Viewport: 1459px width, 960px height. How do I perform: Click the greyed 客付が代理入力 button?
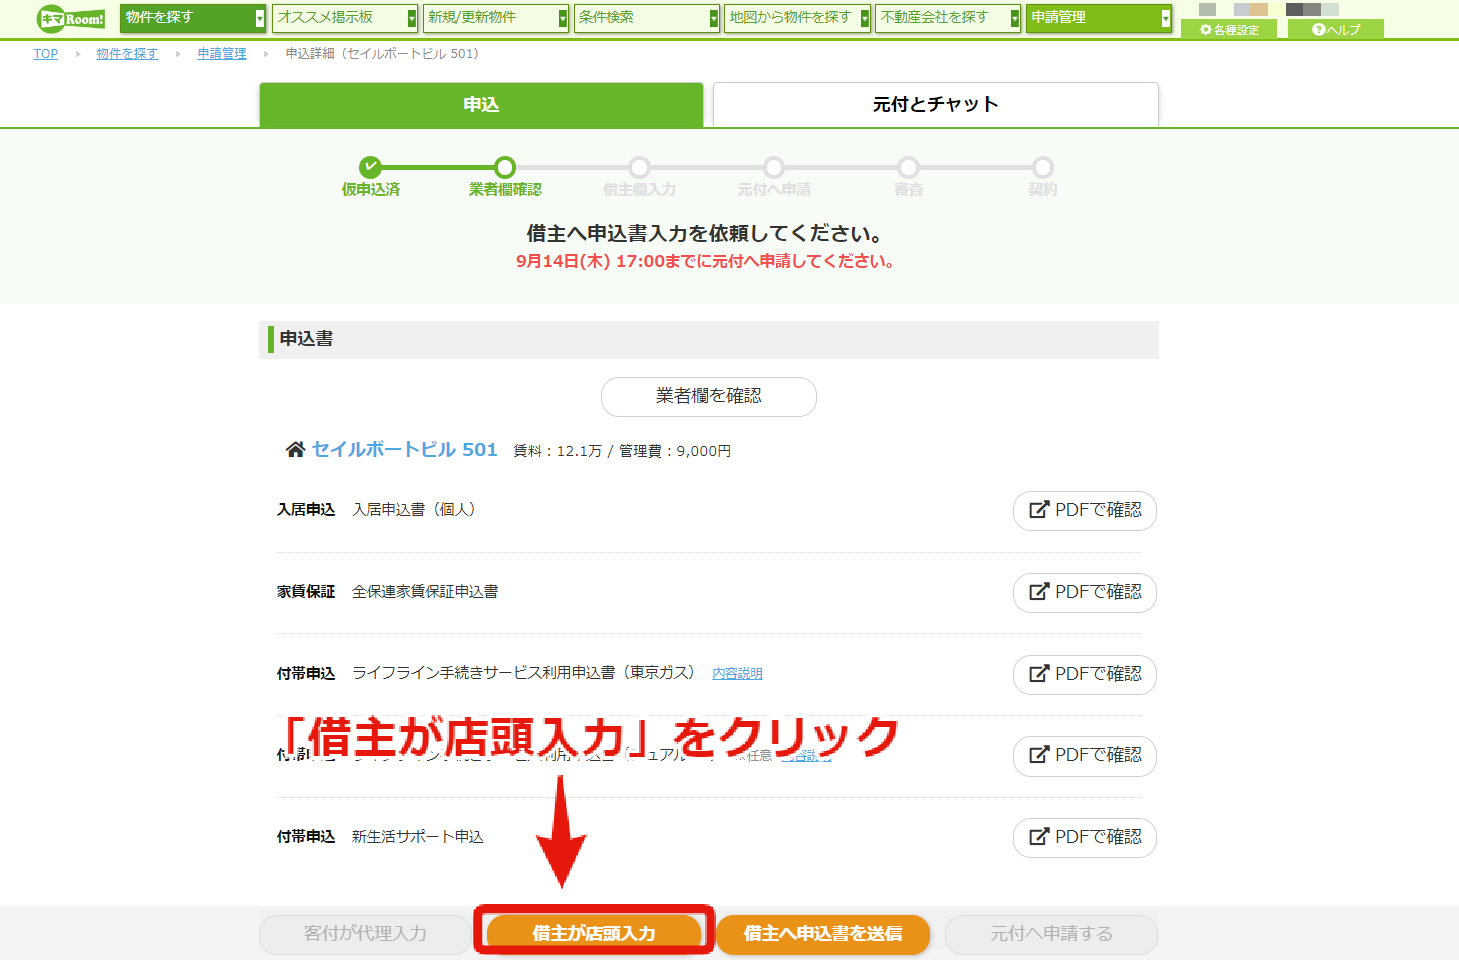pos(366,934)
